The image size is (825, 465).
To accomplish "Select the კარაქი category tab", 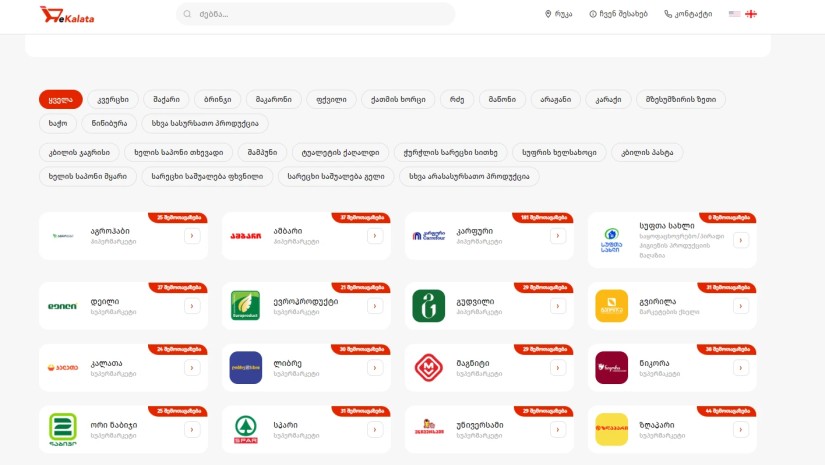I will [x=608, y=99].
